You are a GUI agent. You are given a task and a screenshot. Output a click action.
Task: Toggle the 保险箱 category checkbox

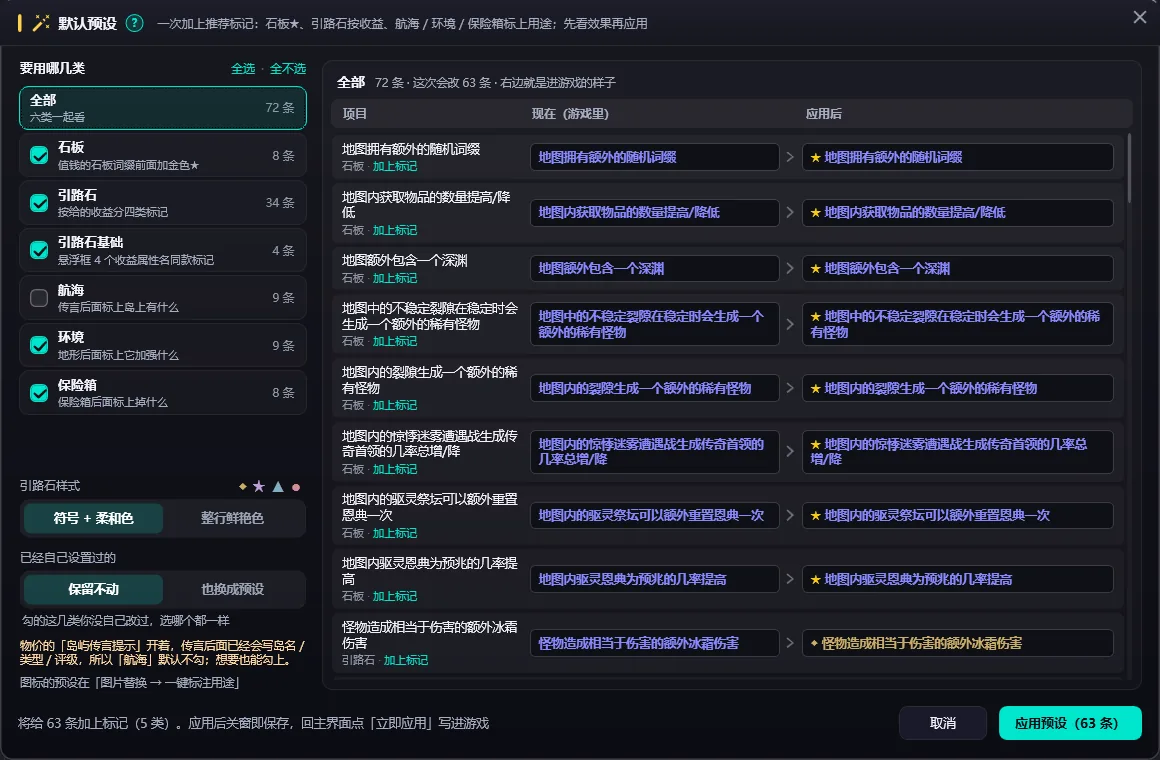tap(39, 392)
